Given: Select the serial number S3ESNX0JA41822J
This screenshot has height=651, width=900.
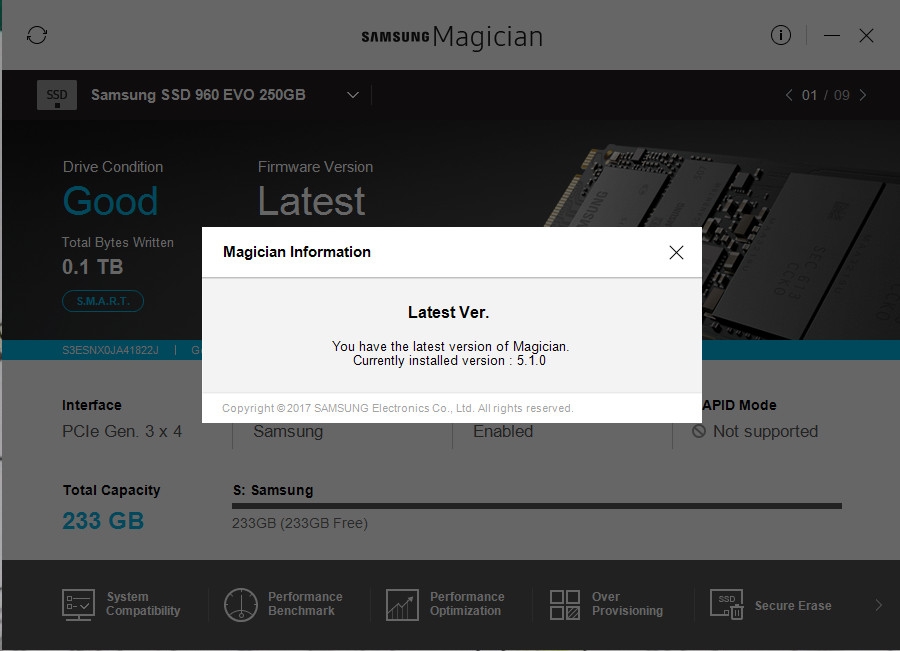Looking at the screenshot, I should click(x=110, y=350).
